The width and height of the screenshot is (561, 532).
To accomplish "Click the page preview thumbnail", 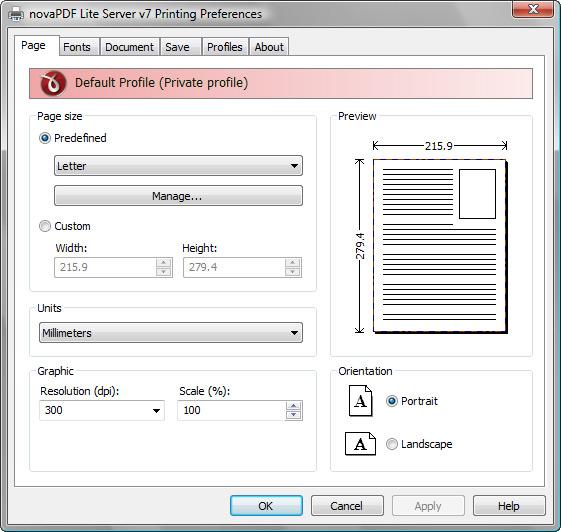I will [x=440, y=246].
